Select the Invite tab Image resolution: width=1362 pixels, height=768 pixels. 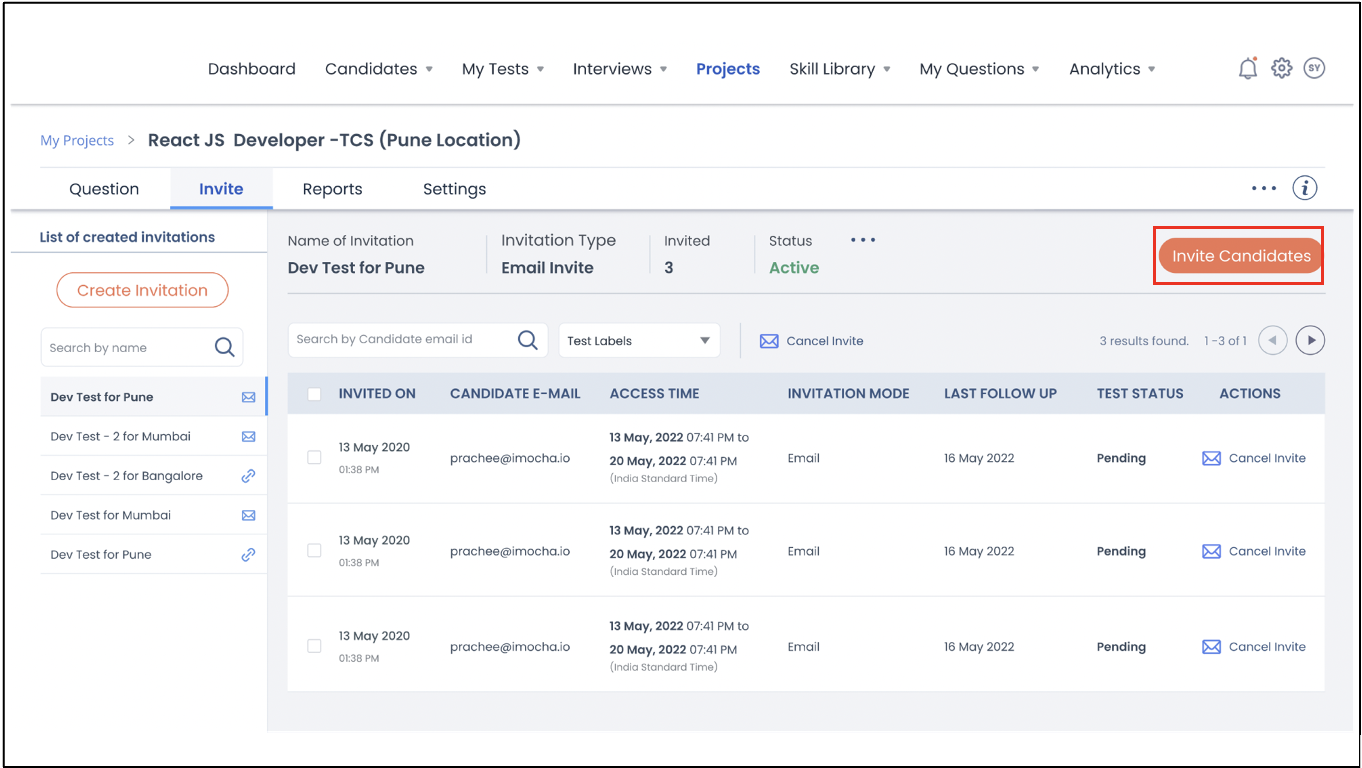coord(221,189)
